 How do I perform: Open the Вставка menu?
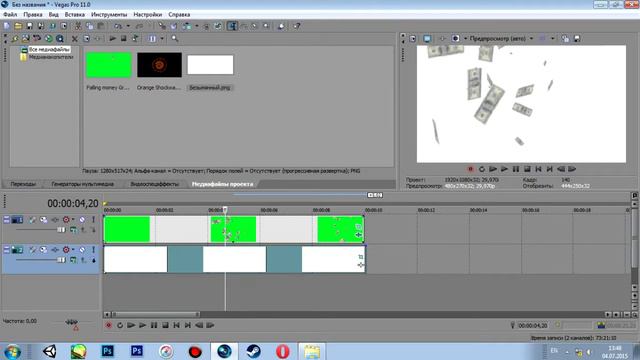click(75, 15)
